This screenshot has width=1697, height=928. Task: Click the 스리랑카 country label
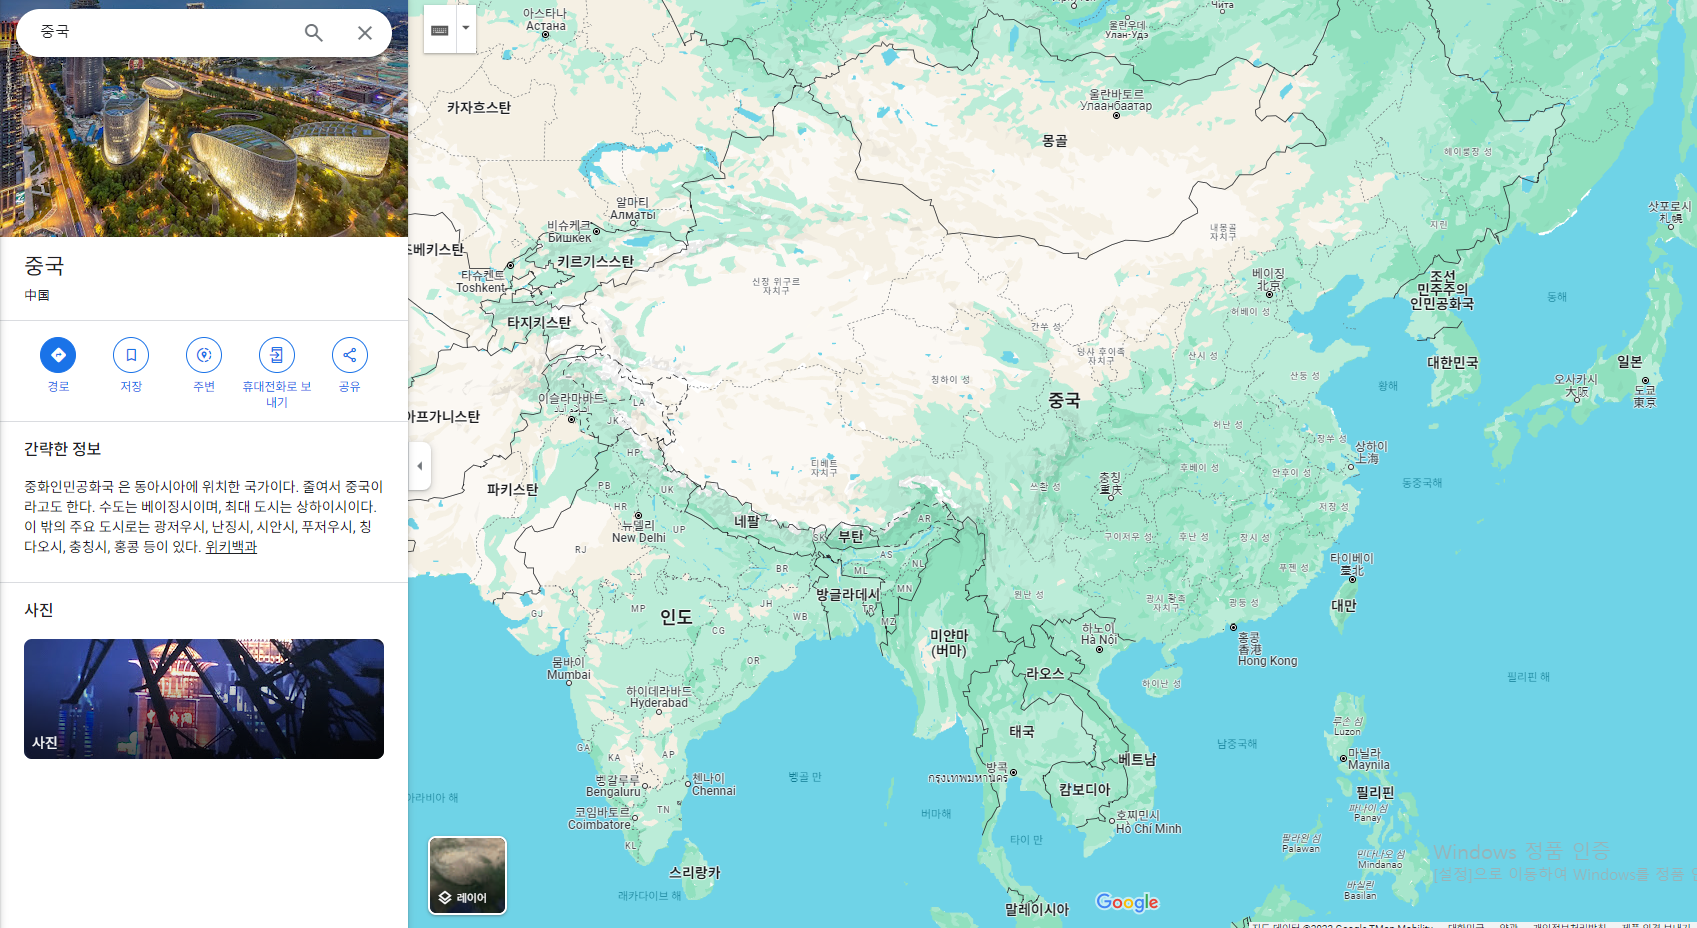[695, 873]
